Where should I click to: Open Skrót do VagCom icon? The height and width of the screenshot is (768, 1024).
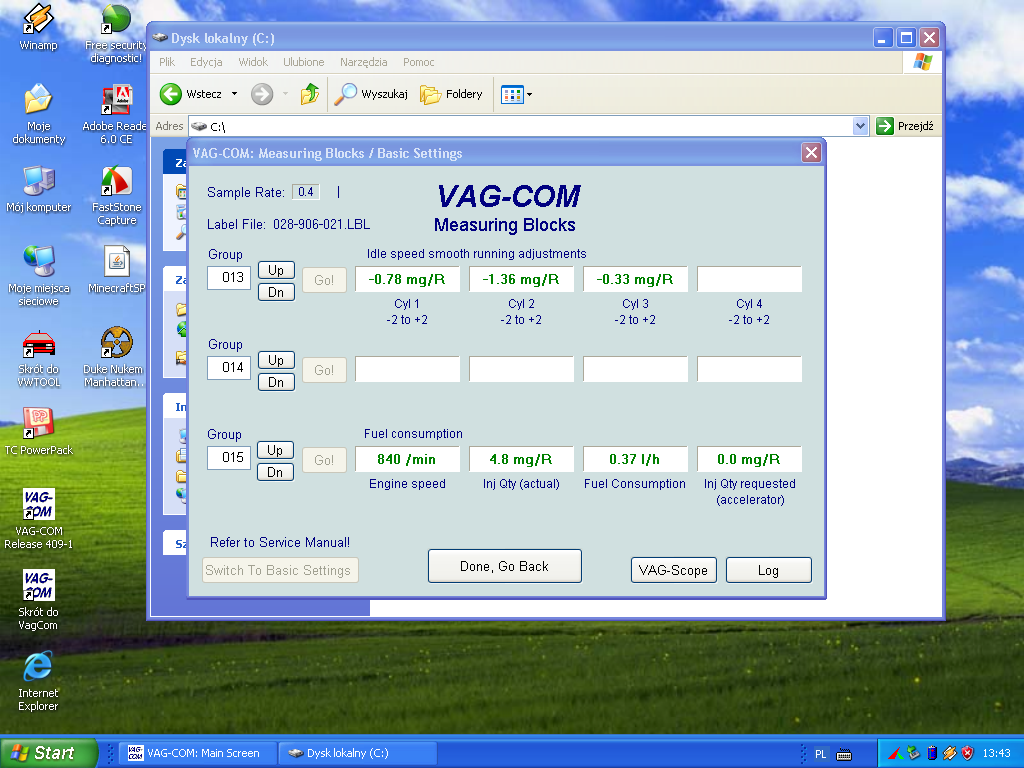[38, 600]
